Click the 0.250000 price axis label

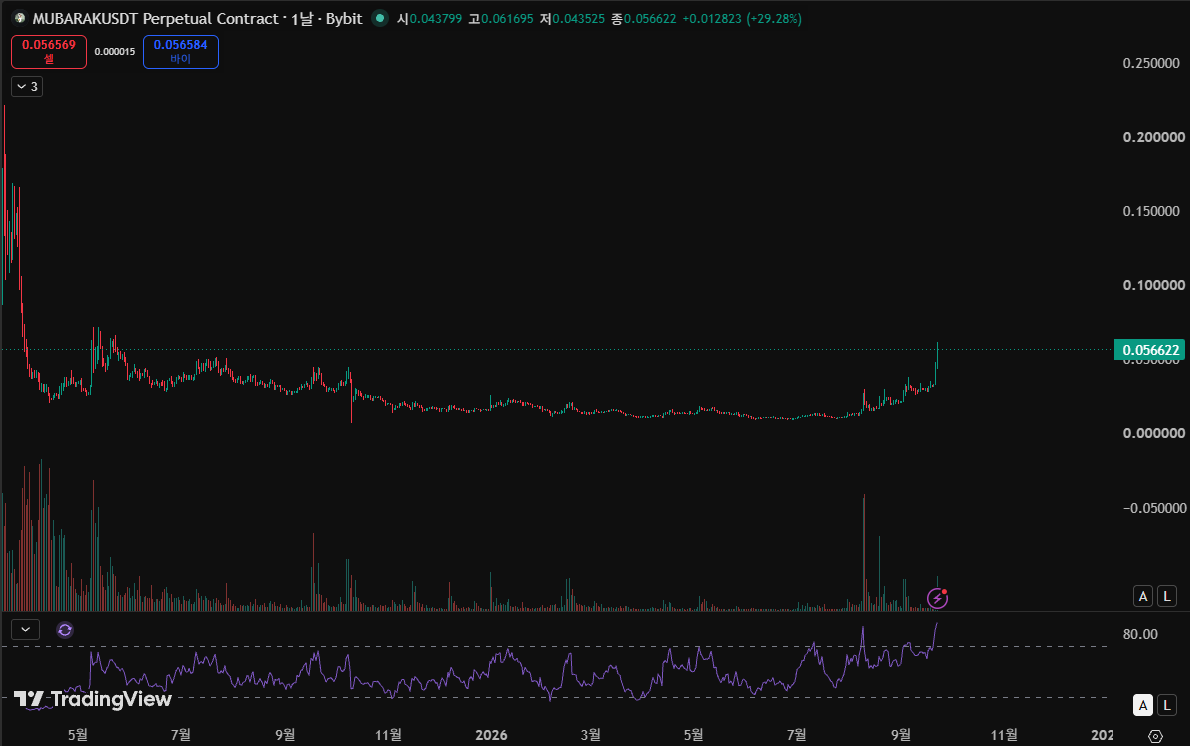(1151, 63)
